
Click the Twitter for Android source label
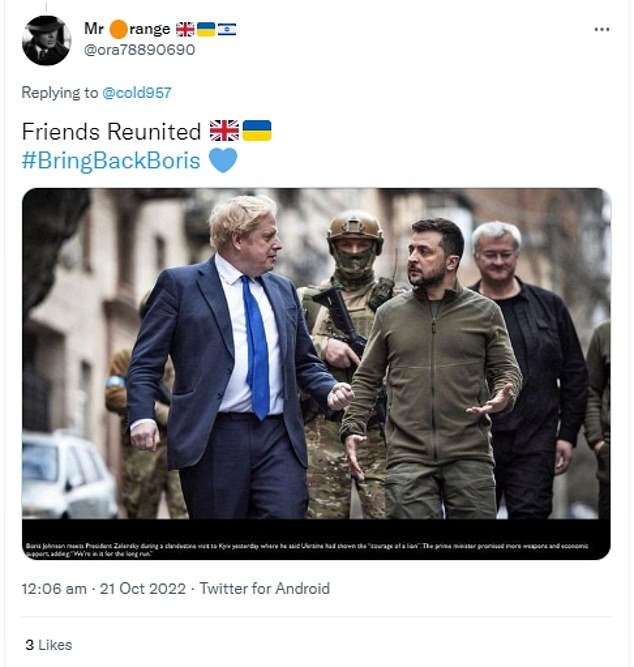click(x=265, y=589)
